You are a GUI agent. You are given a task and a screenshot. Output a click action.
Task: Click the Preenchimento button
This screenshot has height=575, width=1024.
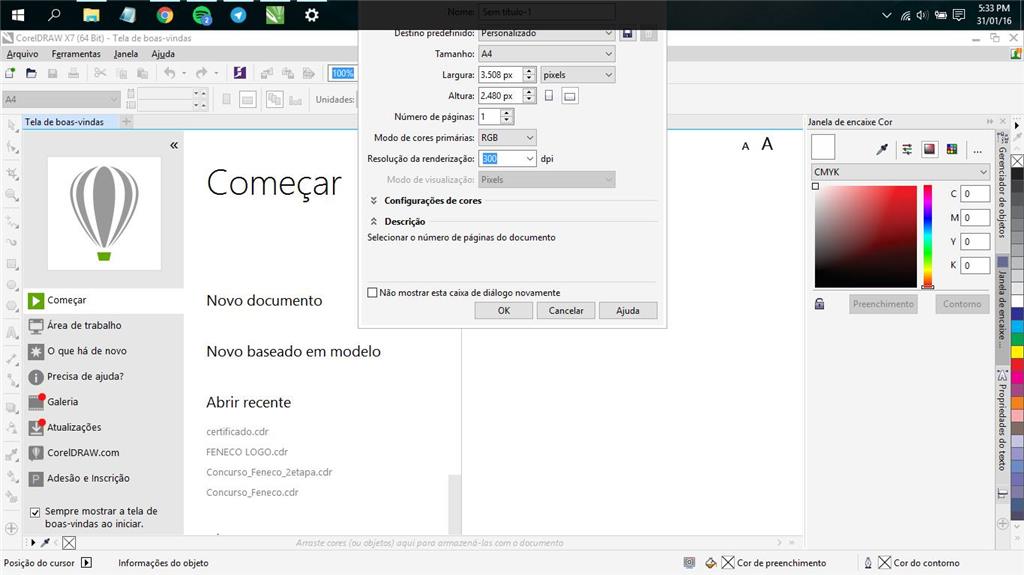coord(883,304)
